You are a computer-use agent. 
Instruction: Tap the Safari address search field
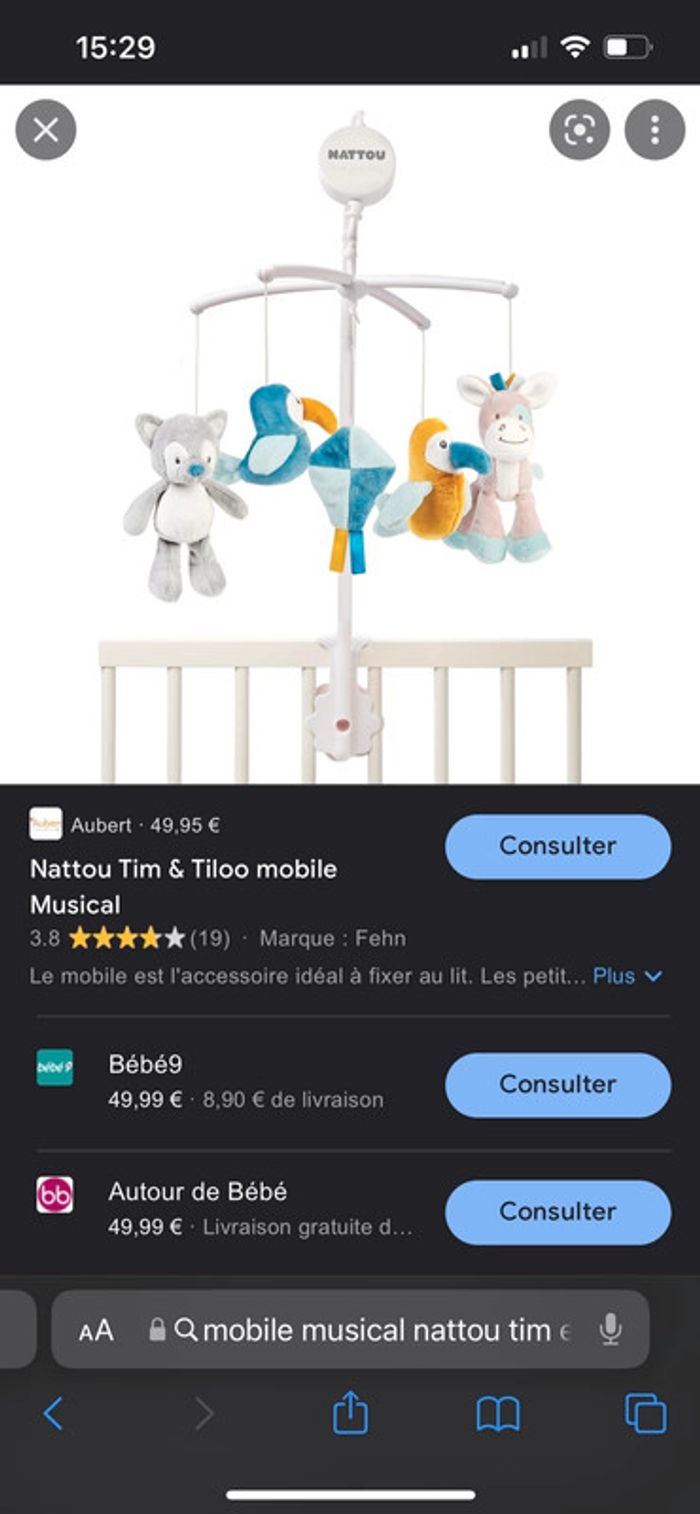pyautogui.click(x=350, y=1329)
